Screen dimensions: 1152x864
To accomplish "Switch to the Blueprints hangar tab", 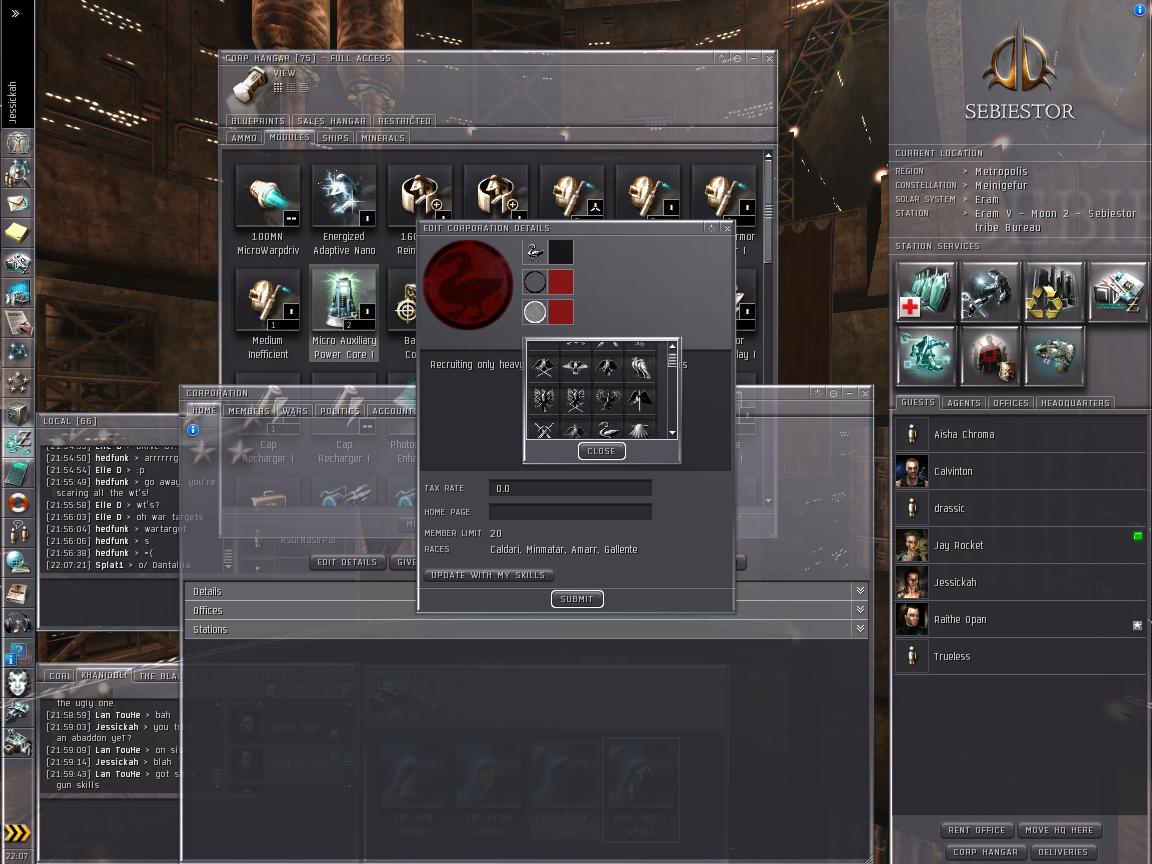I will [258, 120].
